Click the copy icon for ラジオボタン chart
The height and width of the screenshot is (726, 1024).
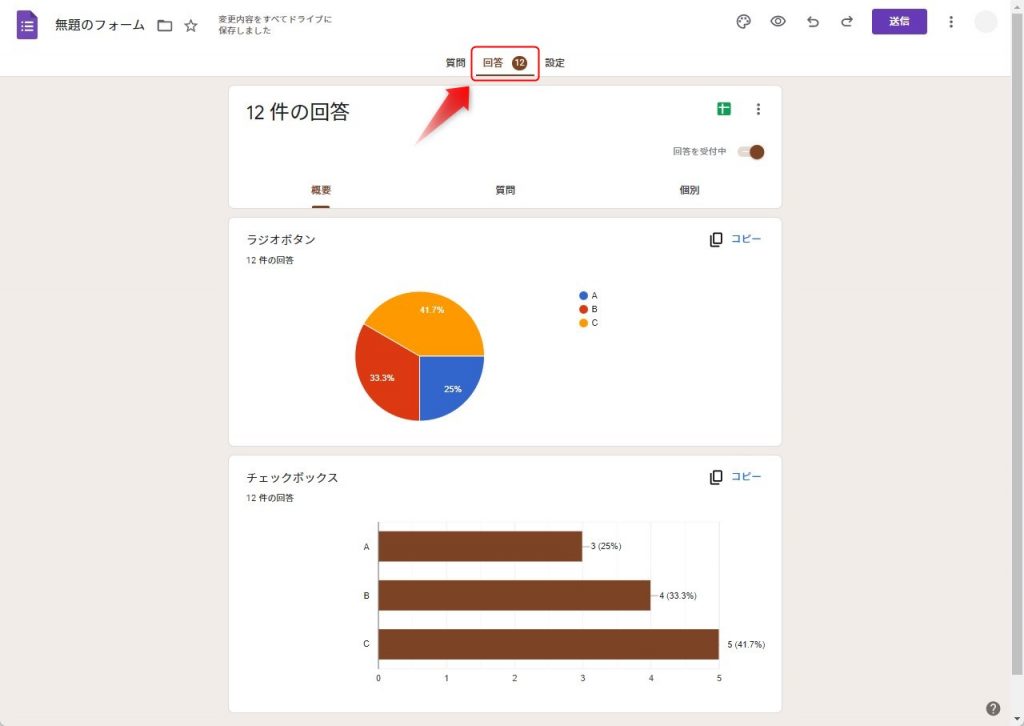[716, 240]
